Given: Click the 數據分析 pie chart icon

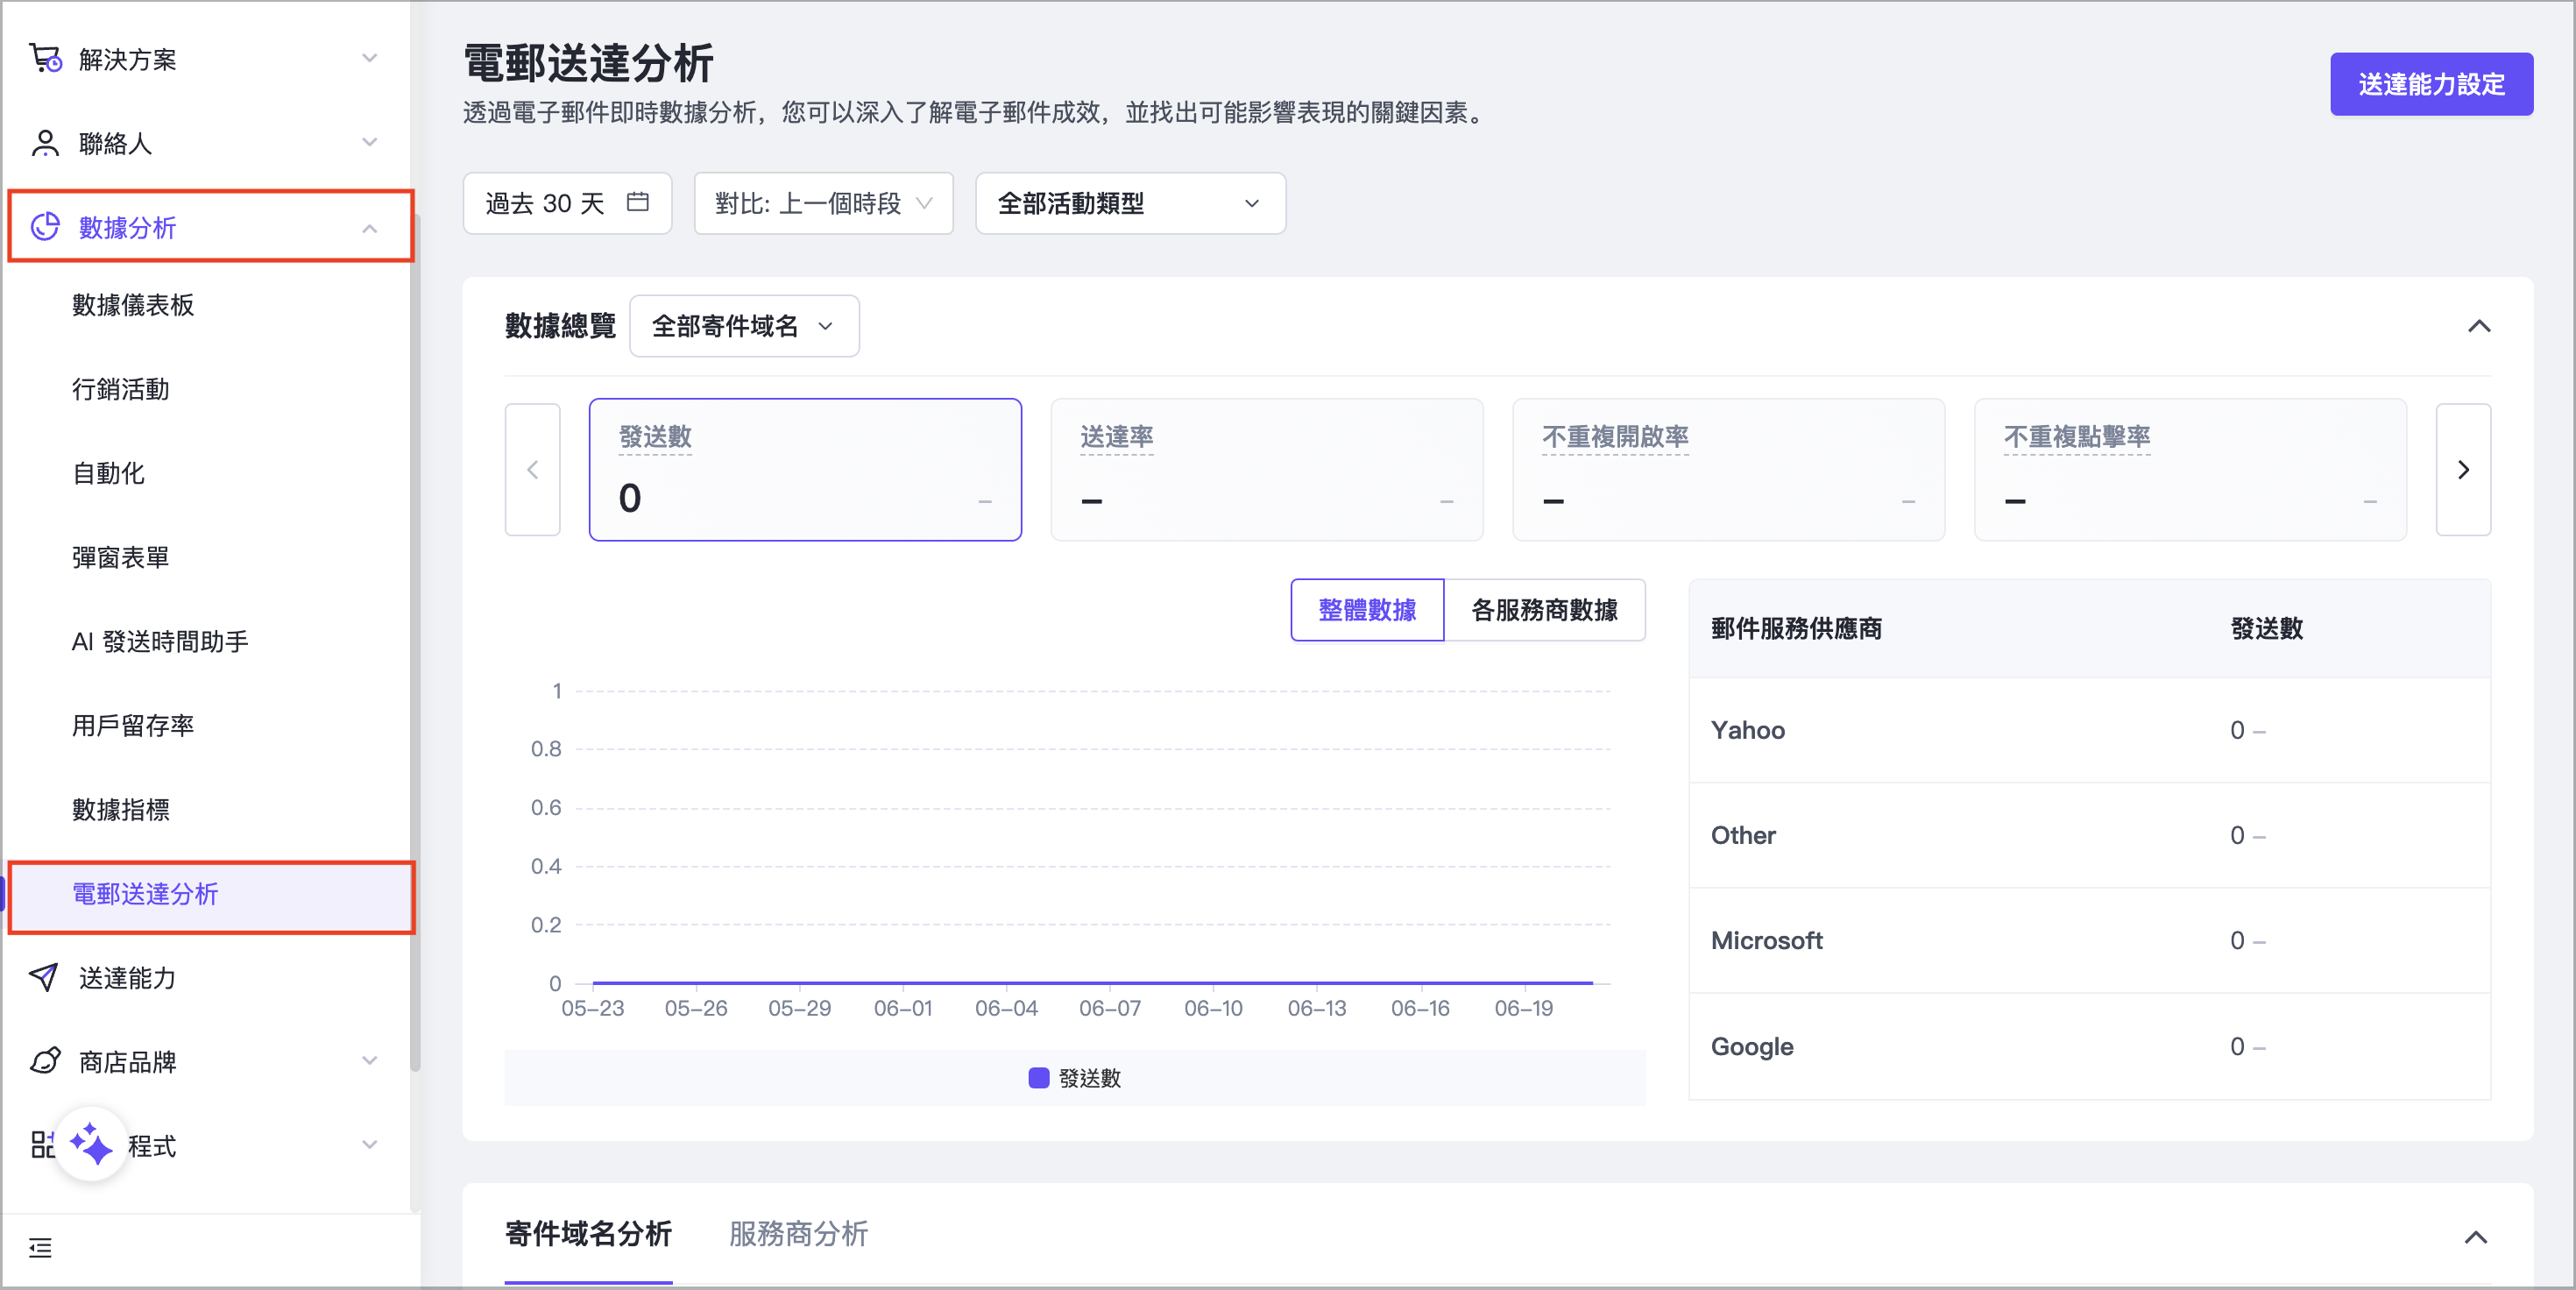Looking at the screenshot, I should [45, 227].
